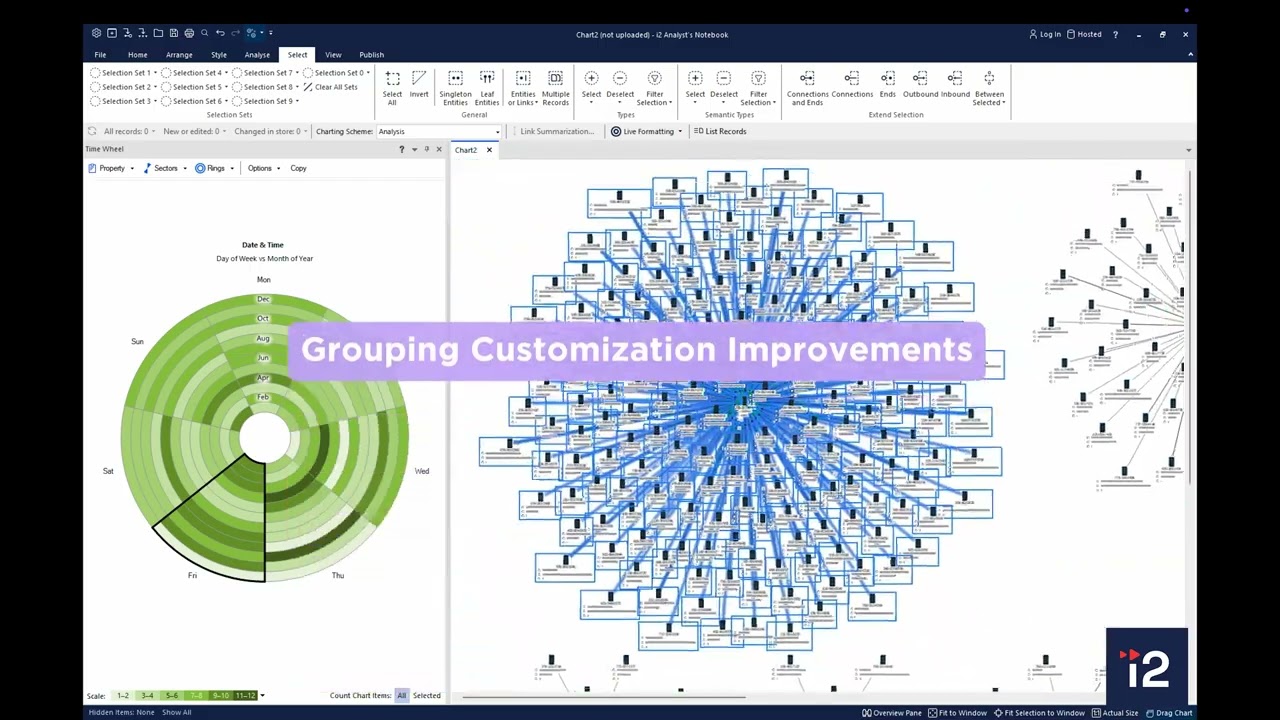Switch to the Analyse ribbon tab
The image size is (1280, 720).
257,55
